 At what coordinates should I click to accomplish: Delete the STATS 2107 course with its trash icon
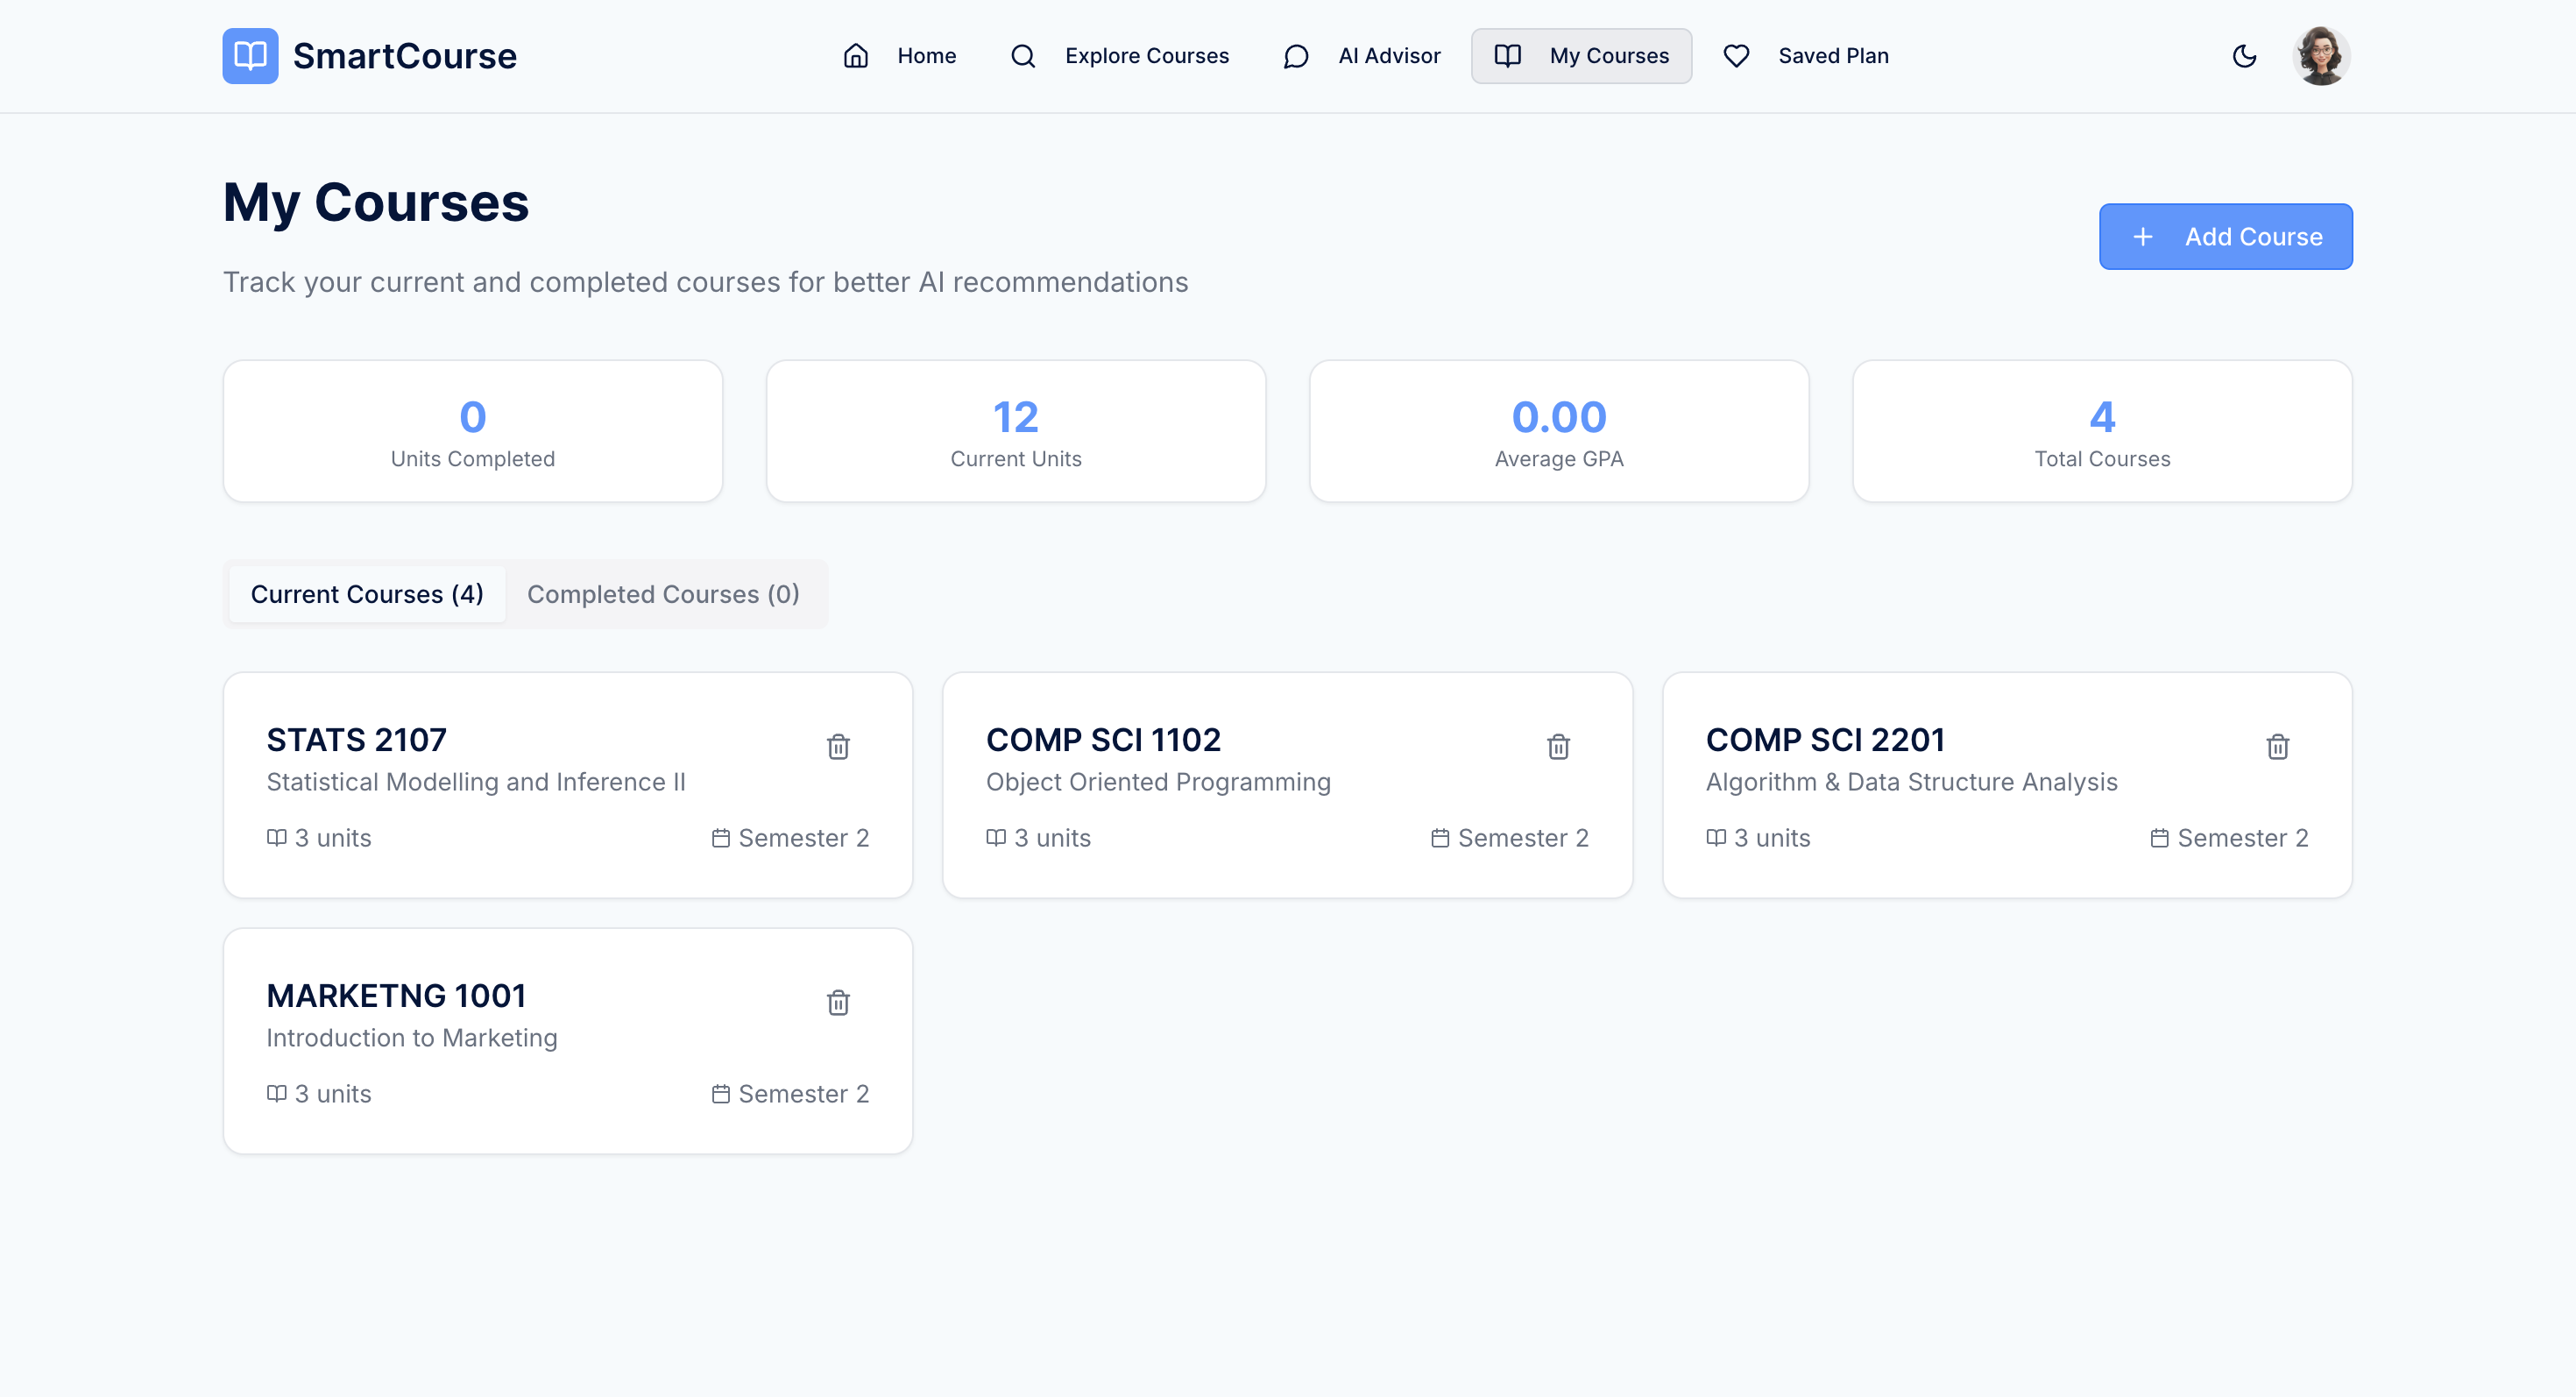[x=838, y=746]
